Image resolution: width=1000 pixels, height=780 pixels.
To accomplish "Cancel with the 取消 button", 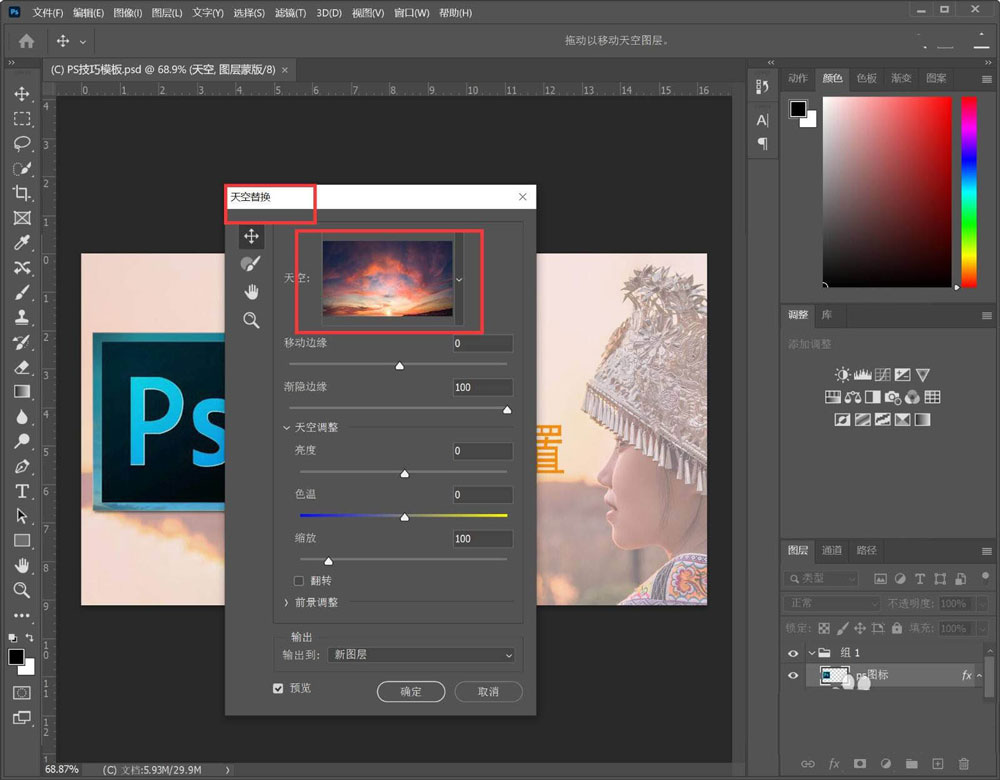I will (x=489, y=691).
